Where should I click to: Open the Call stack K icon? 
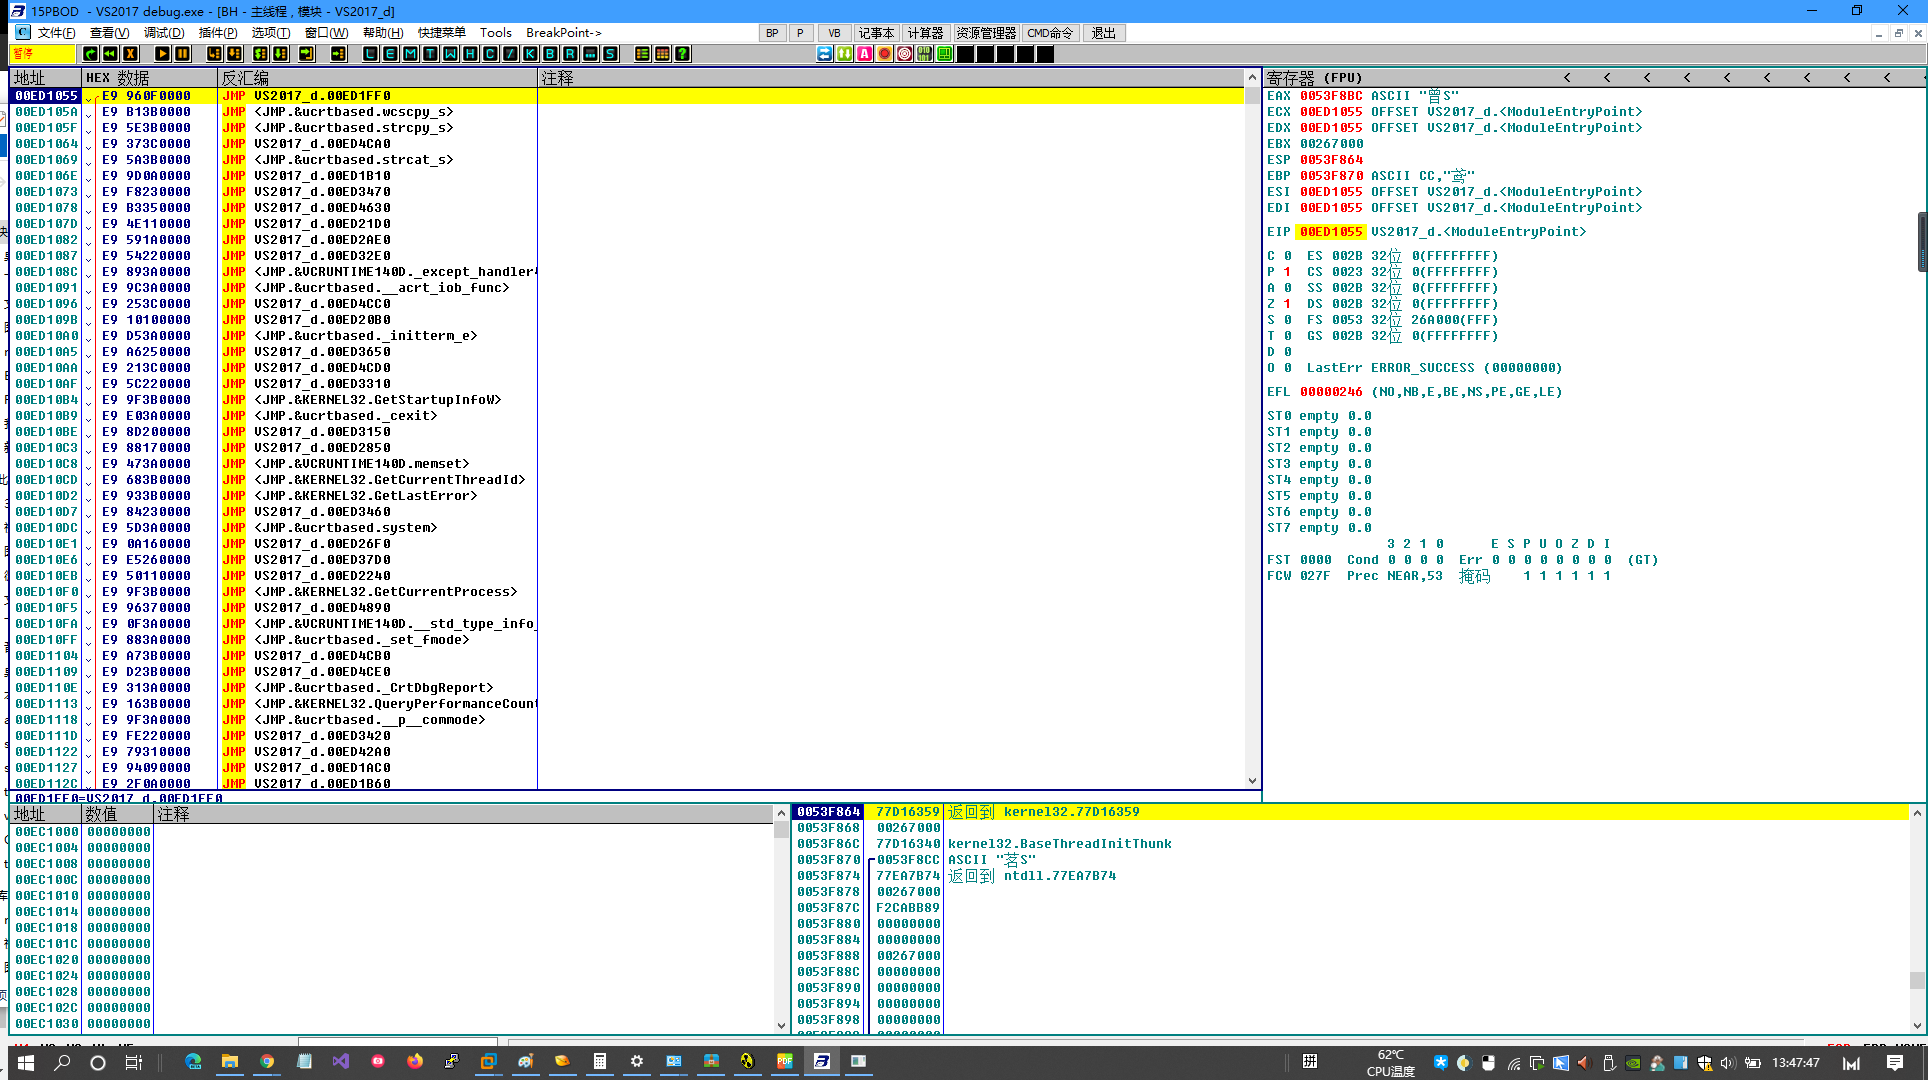click(x=530, y=54)
